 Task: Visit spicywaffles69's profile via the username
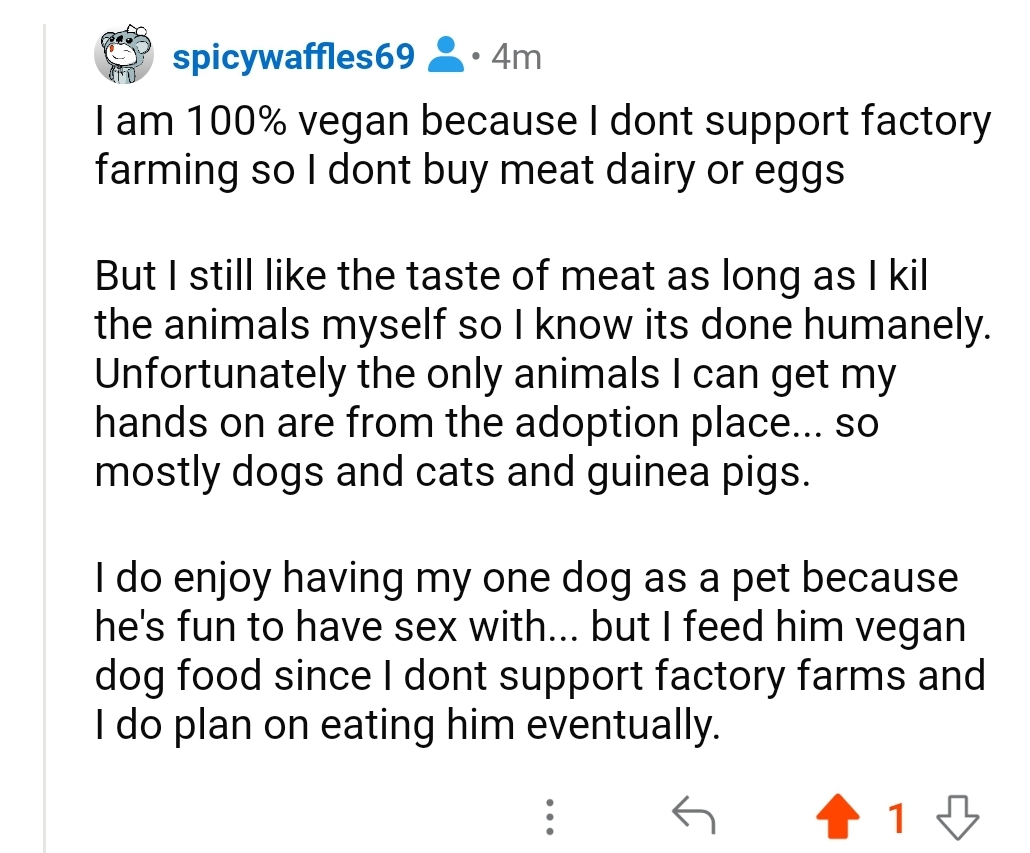tap(293, 55)
